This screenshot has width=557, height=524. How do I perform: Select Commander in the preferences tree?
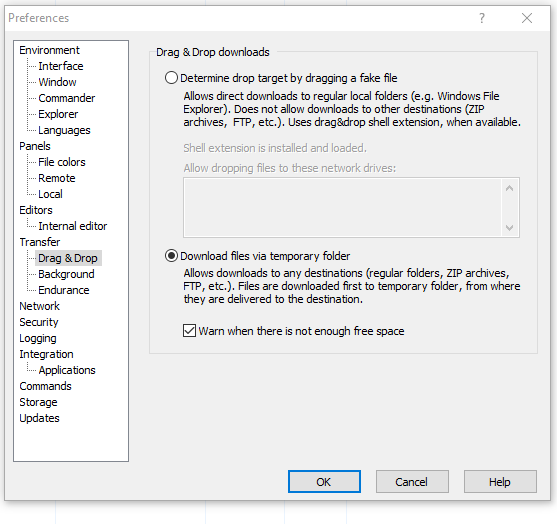[x=66, y=98]
